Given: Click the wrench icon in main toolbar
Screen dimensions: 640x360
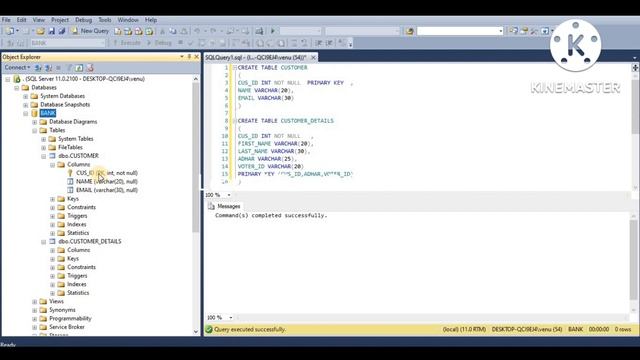Looking at the screenshot, I should click(x=534, y=31).
